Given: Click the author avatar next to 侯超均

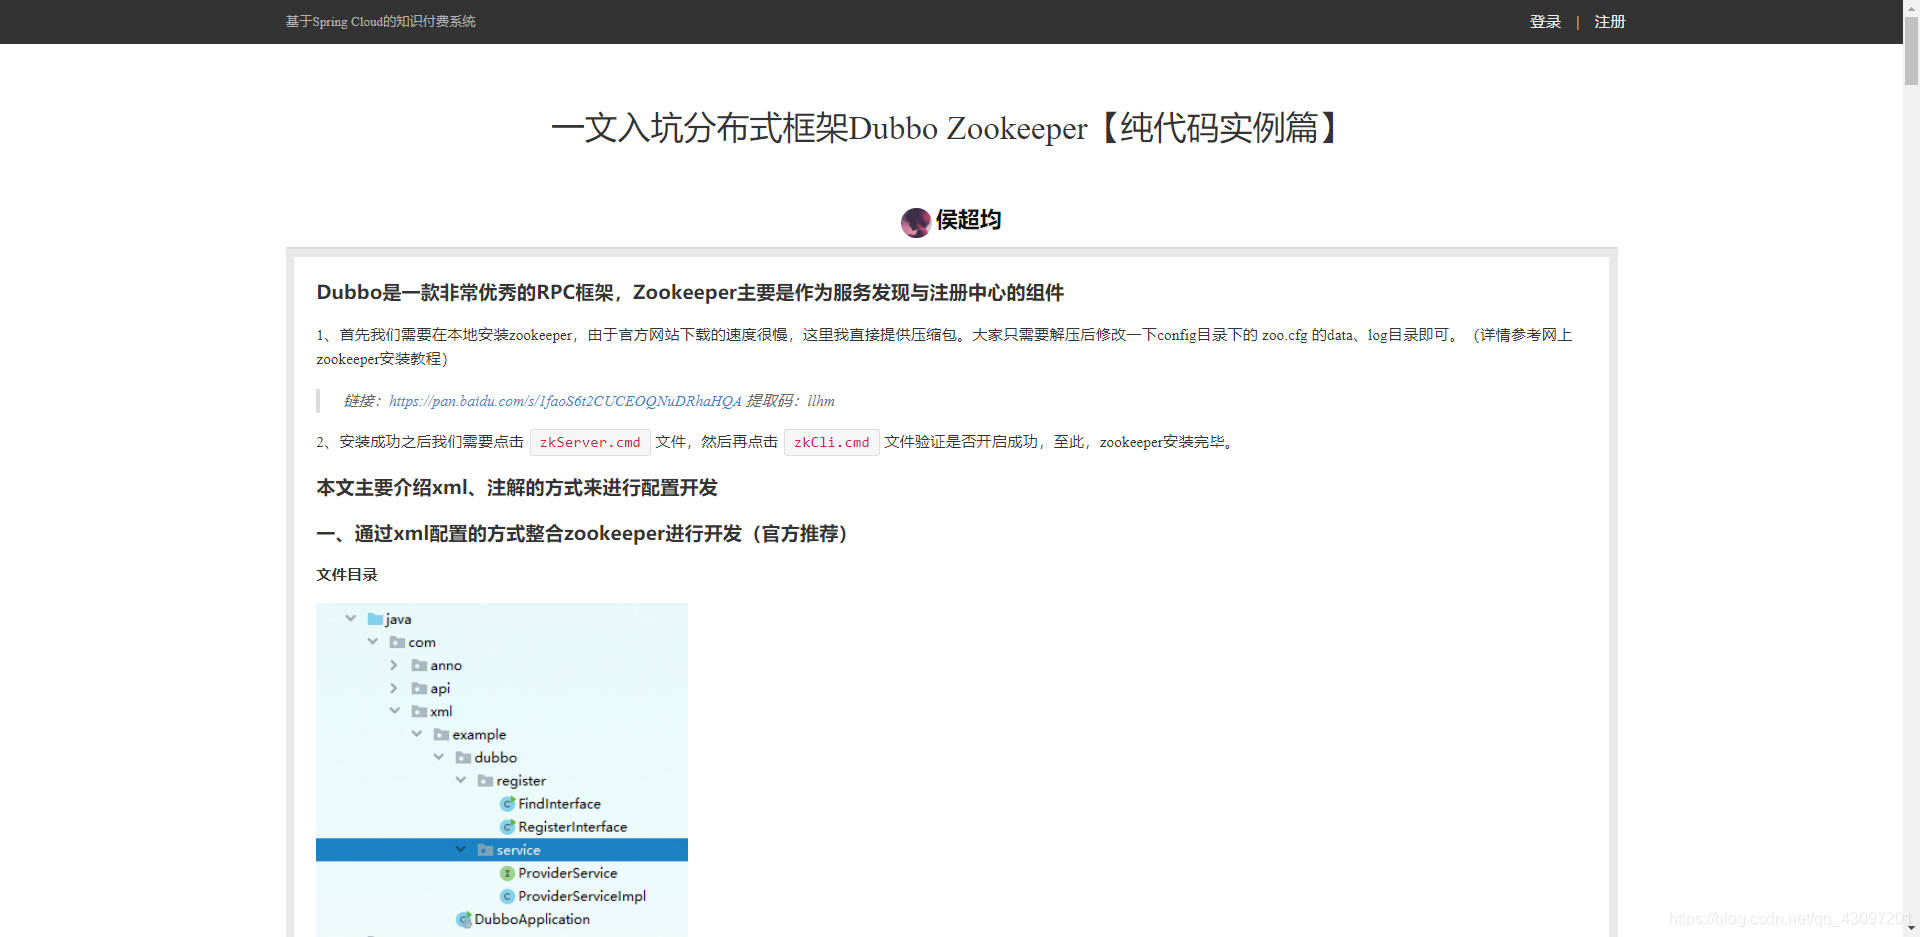Looking at the screenshot, I should pos(916,222).
